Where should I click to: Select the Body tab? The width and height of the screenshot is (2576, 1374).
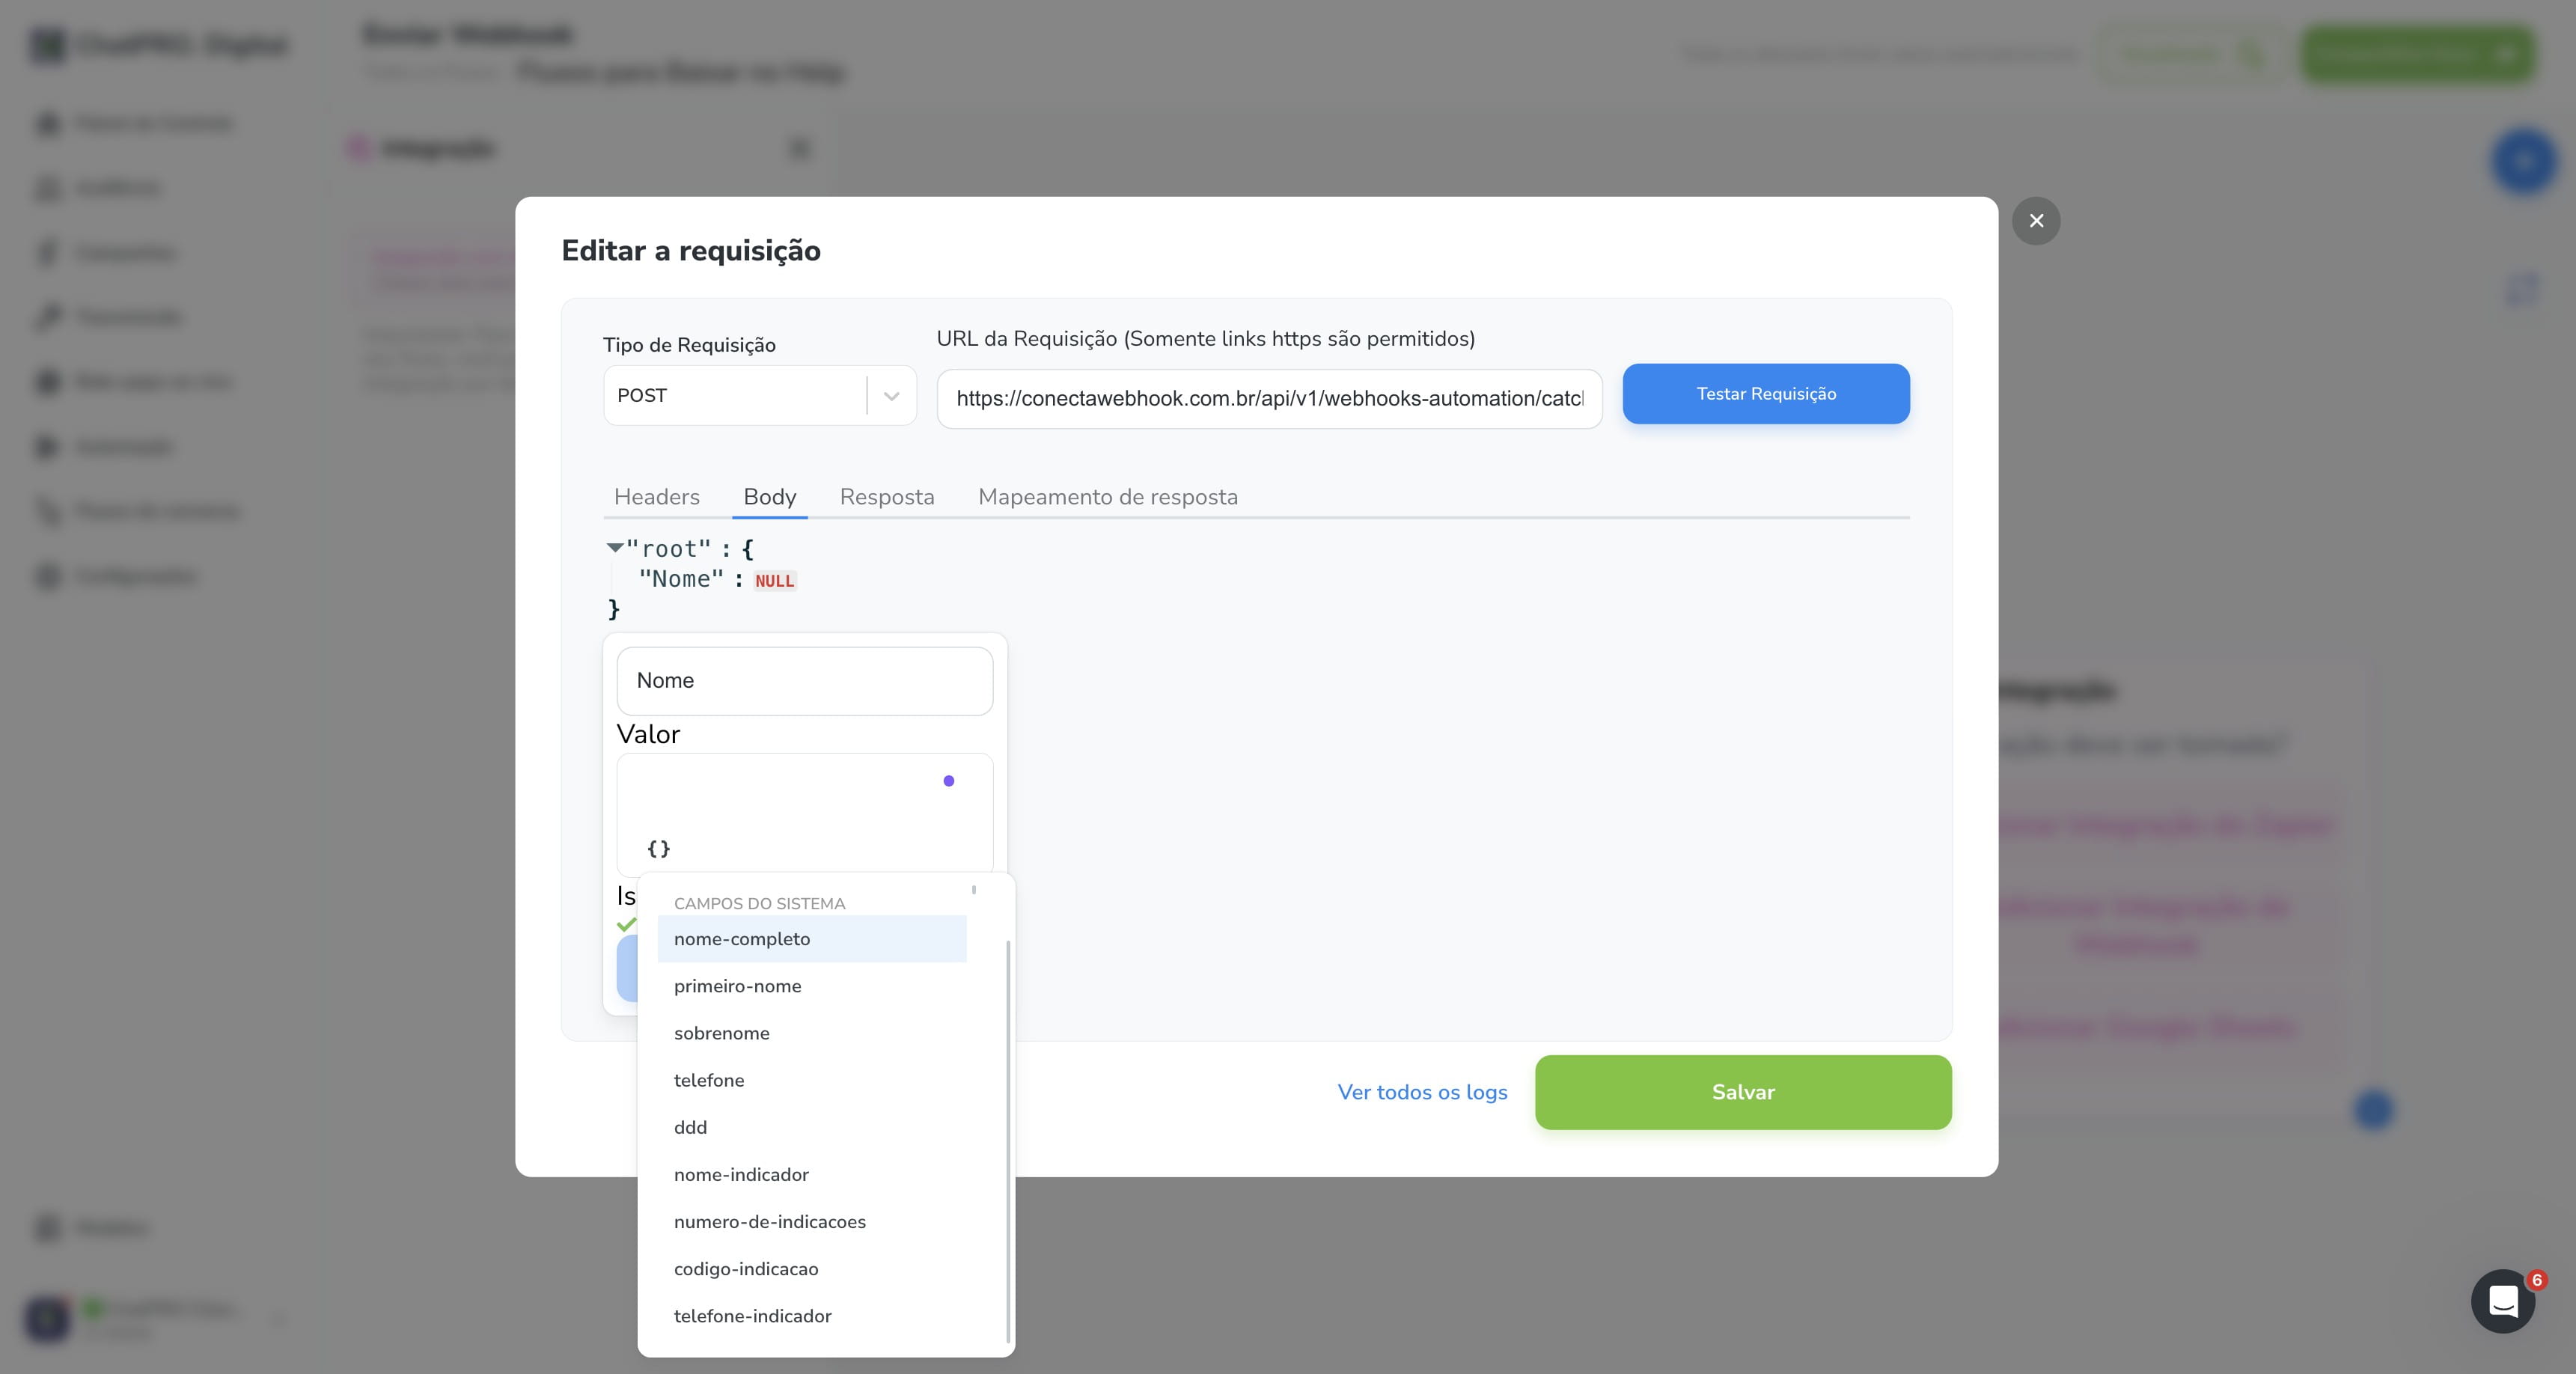coord(770,497)
